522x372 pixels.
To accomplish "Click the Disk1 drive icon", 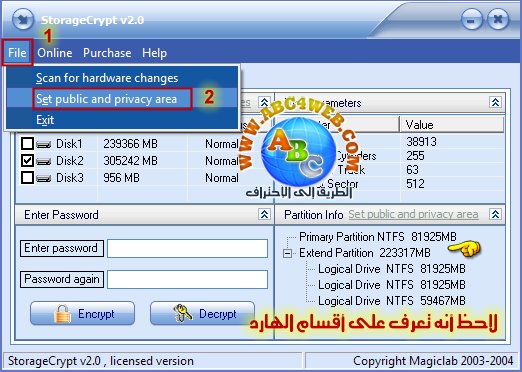I will (44, 145).
